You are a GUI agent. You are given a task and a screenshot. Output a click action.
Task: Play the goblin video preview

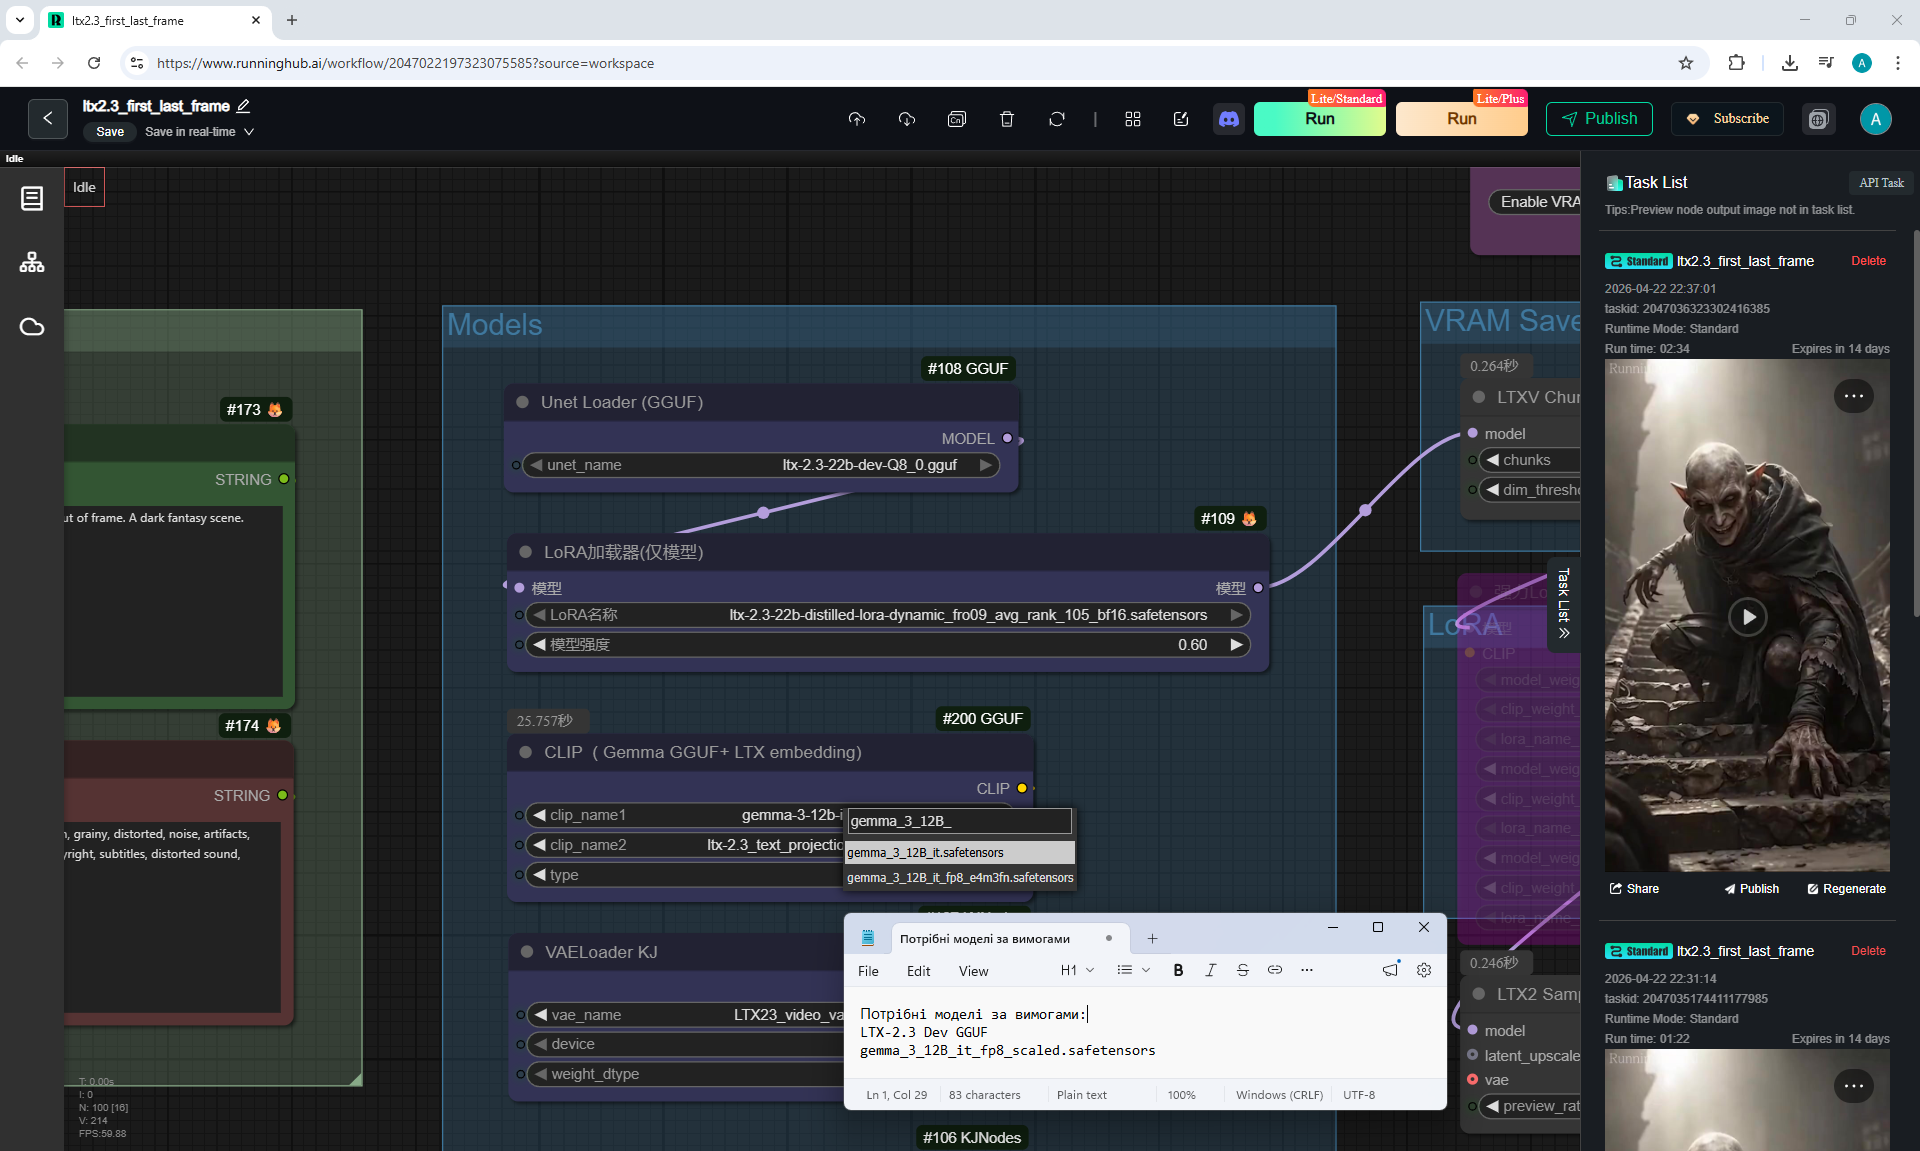tap(1748, 617)
